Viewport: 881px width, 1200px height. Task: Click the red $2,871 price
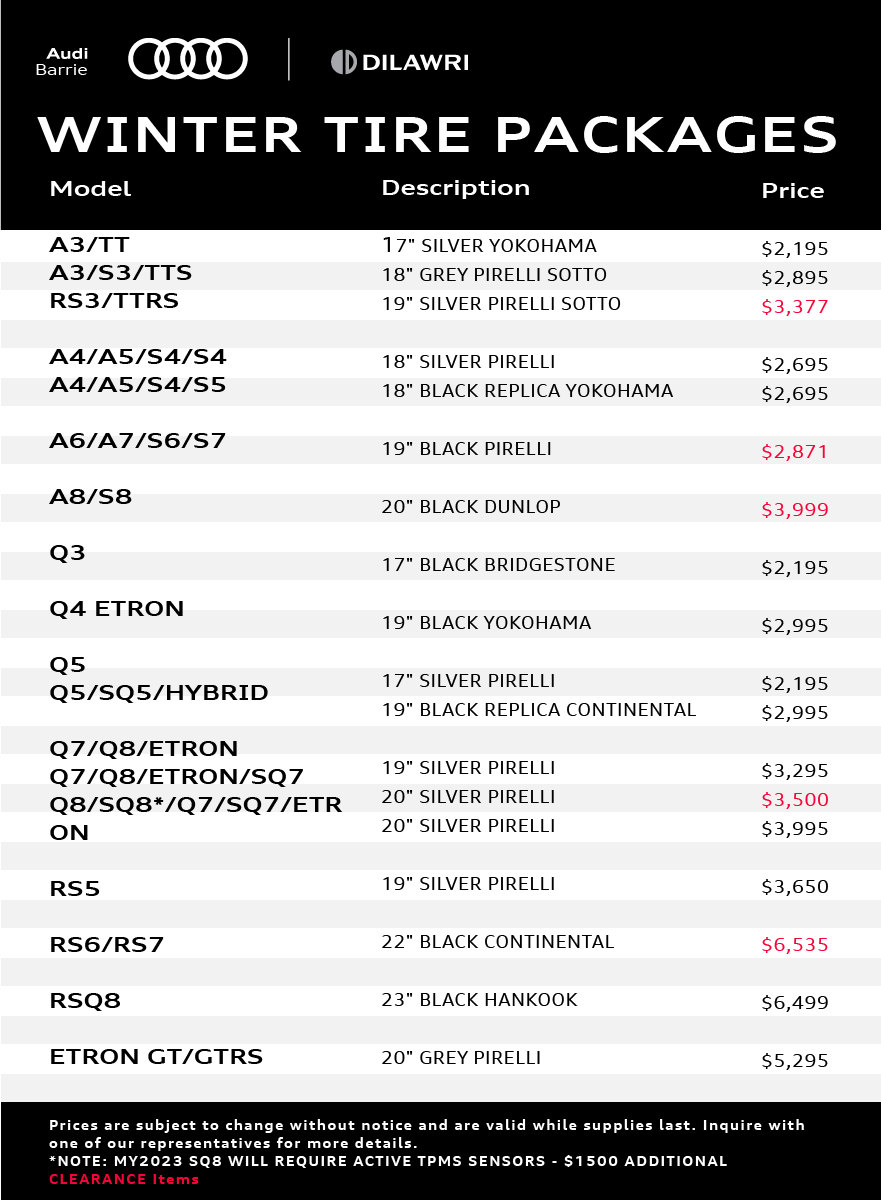pos(794,452)
